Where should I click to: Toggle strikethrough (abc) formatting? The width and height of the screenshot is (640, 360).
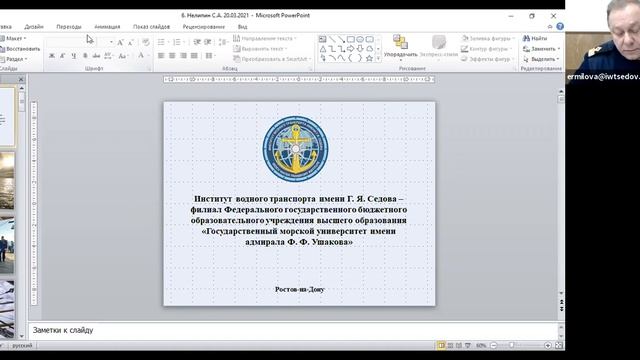(96, 56)
